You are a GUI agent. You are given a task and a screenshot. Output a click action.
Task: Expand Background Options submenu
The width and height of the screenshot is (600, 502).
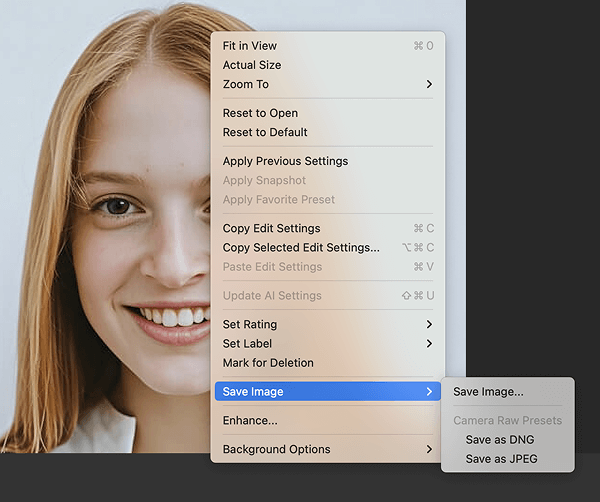coord(276,450)
